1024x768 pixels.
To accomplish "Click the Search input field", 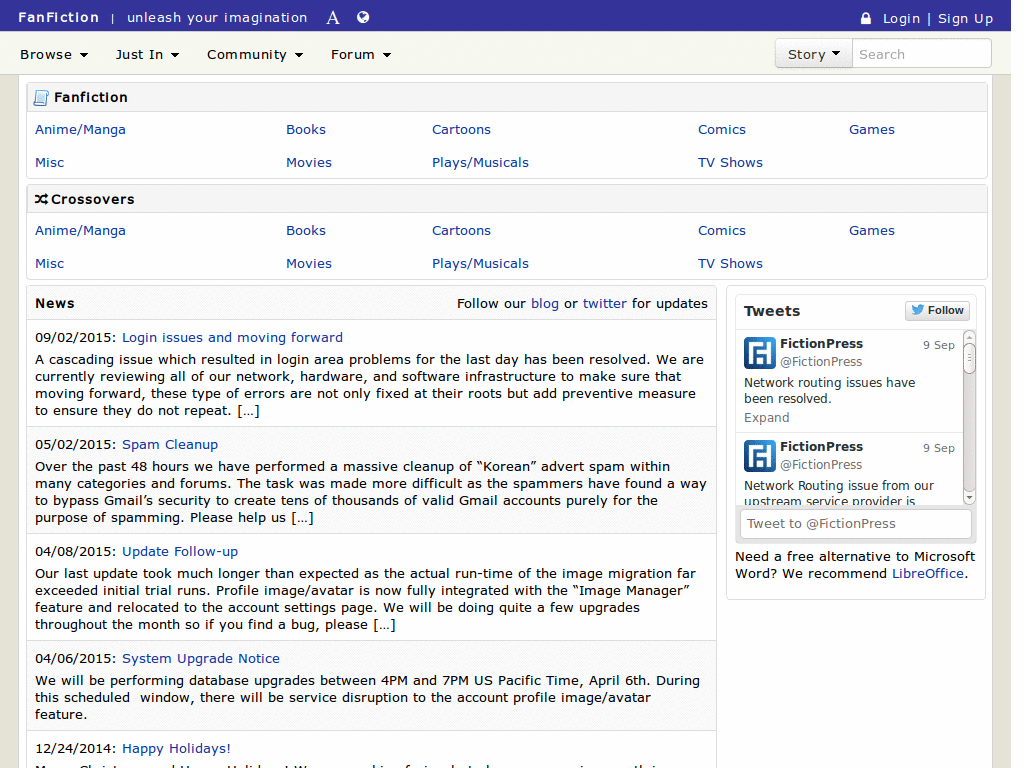I will coord(921,54).
